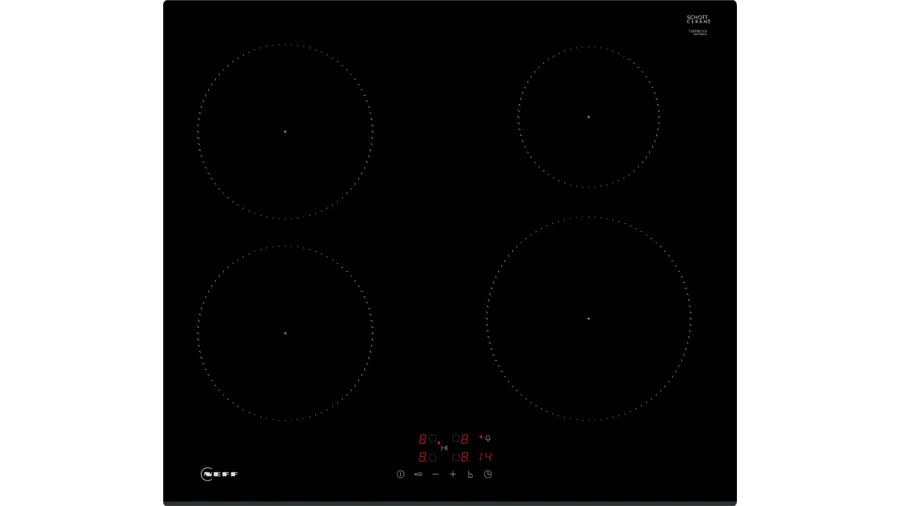This screenshot has height=506, width=900.
Task: Tap the boost flask-shaped icon
Action: click(x=470, y=474)
